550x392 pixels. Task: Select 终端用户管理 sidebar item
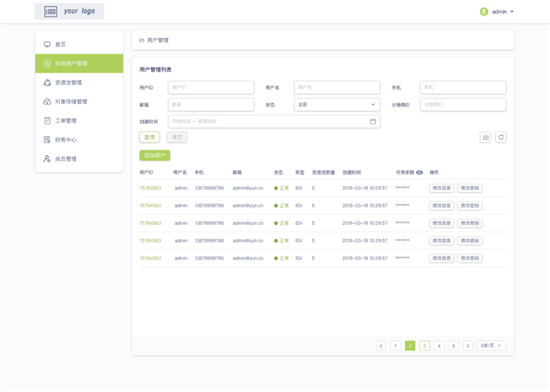pos(79,63)
